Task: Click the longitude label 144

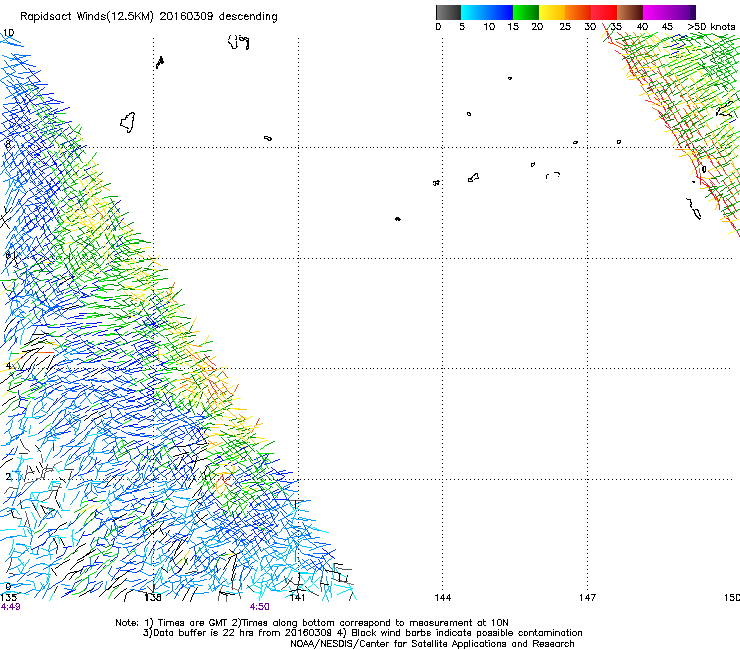Action: click(443, 598)
